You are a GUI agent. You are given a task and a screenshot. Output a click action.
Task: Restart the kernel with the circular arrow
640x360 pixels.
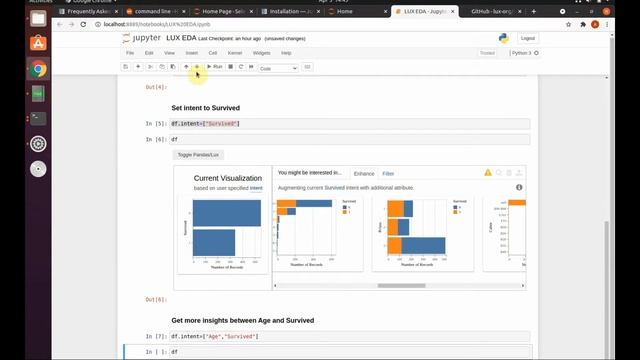tap(241, 67)
